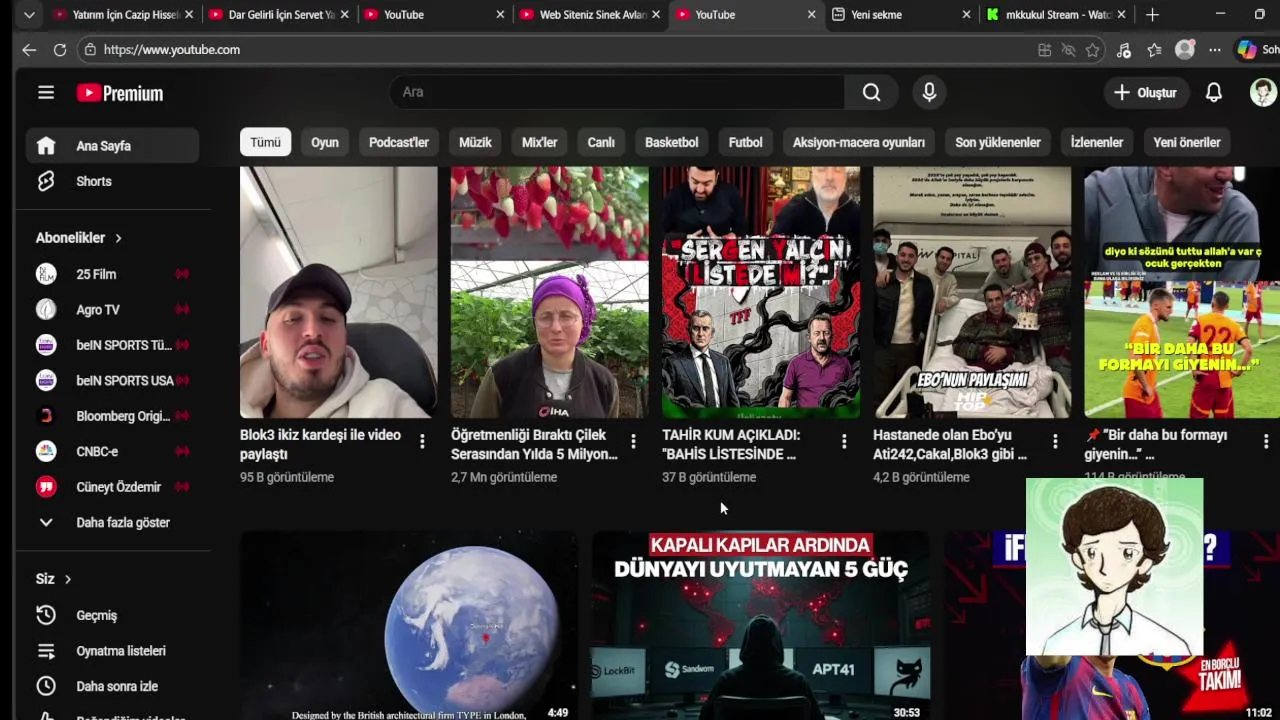Screen dimensions: 1280x720
Task: Click the YouTube search input field
Action: pos(617,92)
